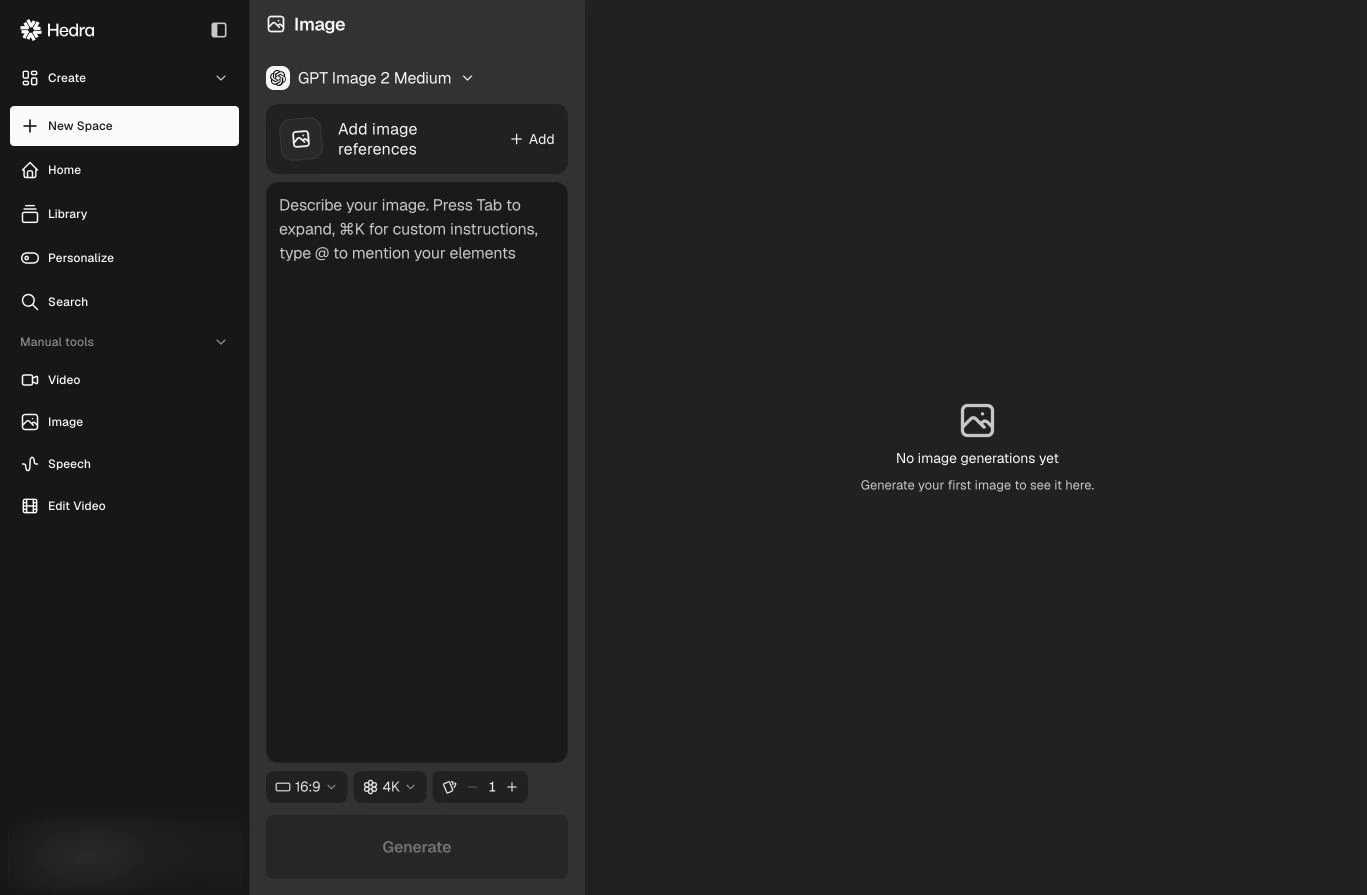Select the Video manual tool

pos(124,380)
